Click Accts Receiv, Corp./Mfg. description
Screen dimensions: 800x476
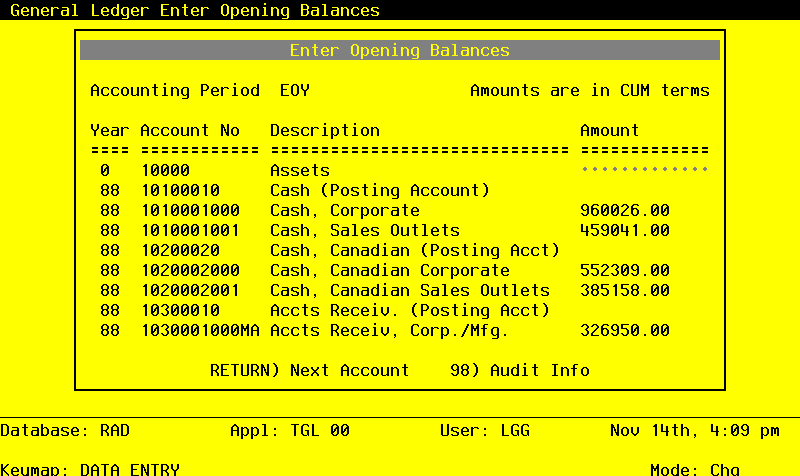(389, 331)
